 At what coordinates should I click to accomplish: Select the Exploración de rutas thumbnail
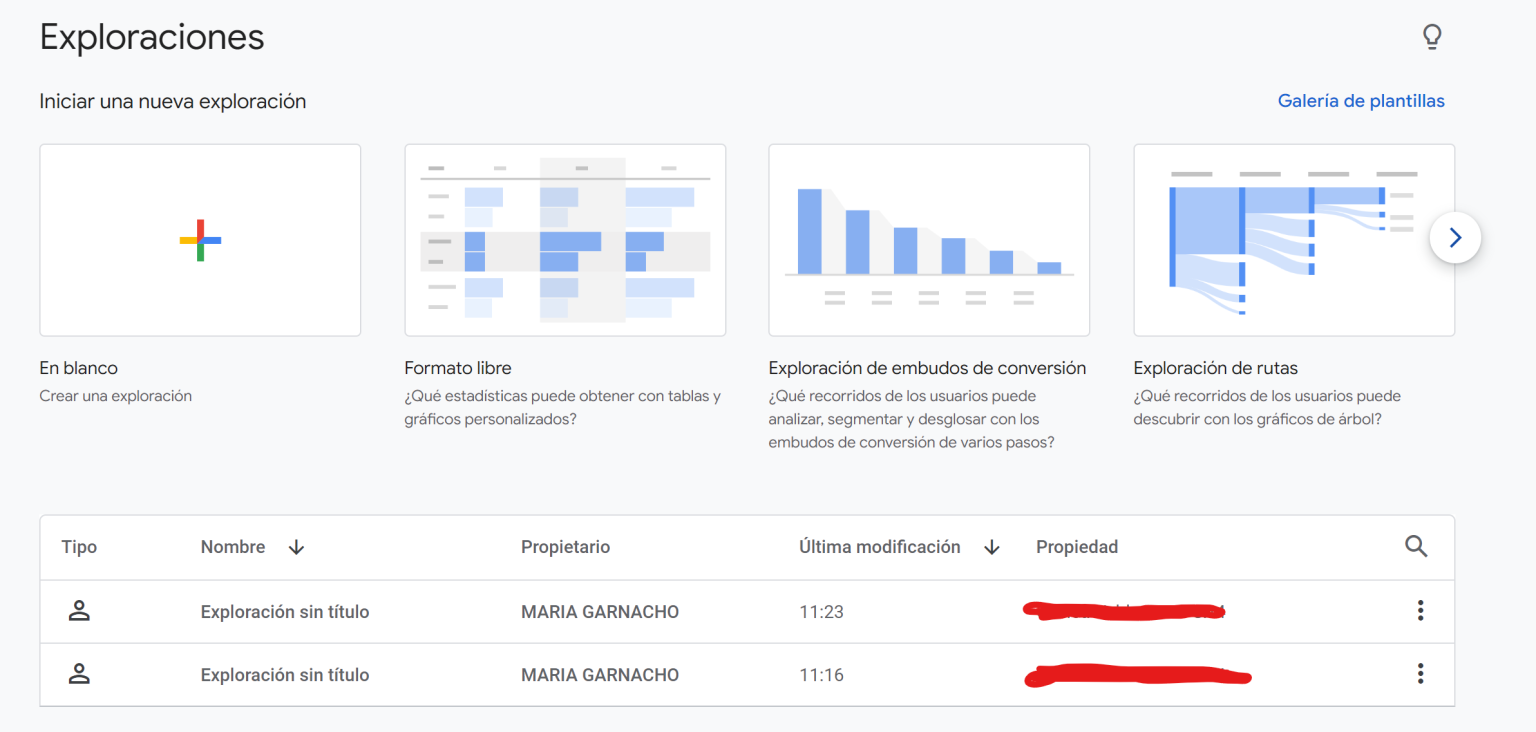click(x=1293, y=240)
